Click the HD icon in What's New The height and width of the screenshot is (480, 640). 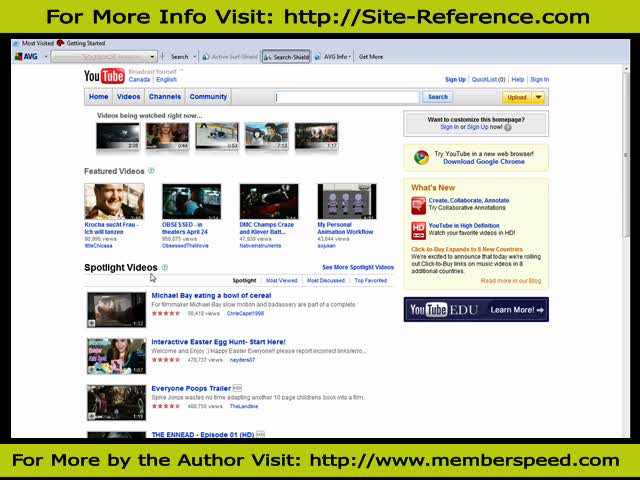[418, 231]
